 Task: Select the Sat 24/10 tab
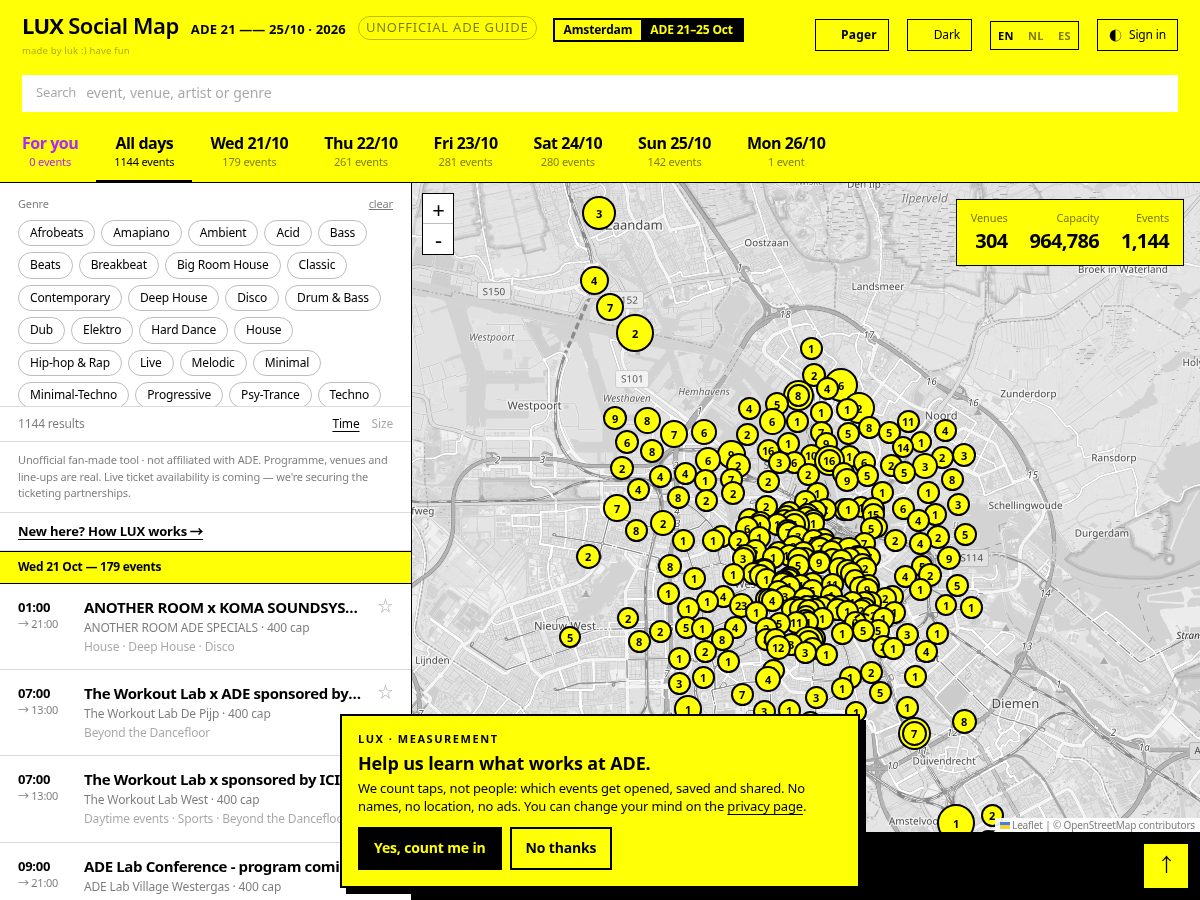568,151
